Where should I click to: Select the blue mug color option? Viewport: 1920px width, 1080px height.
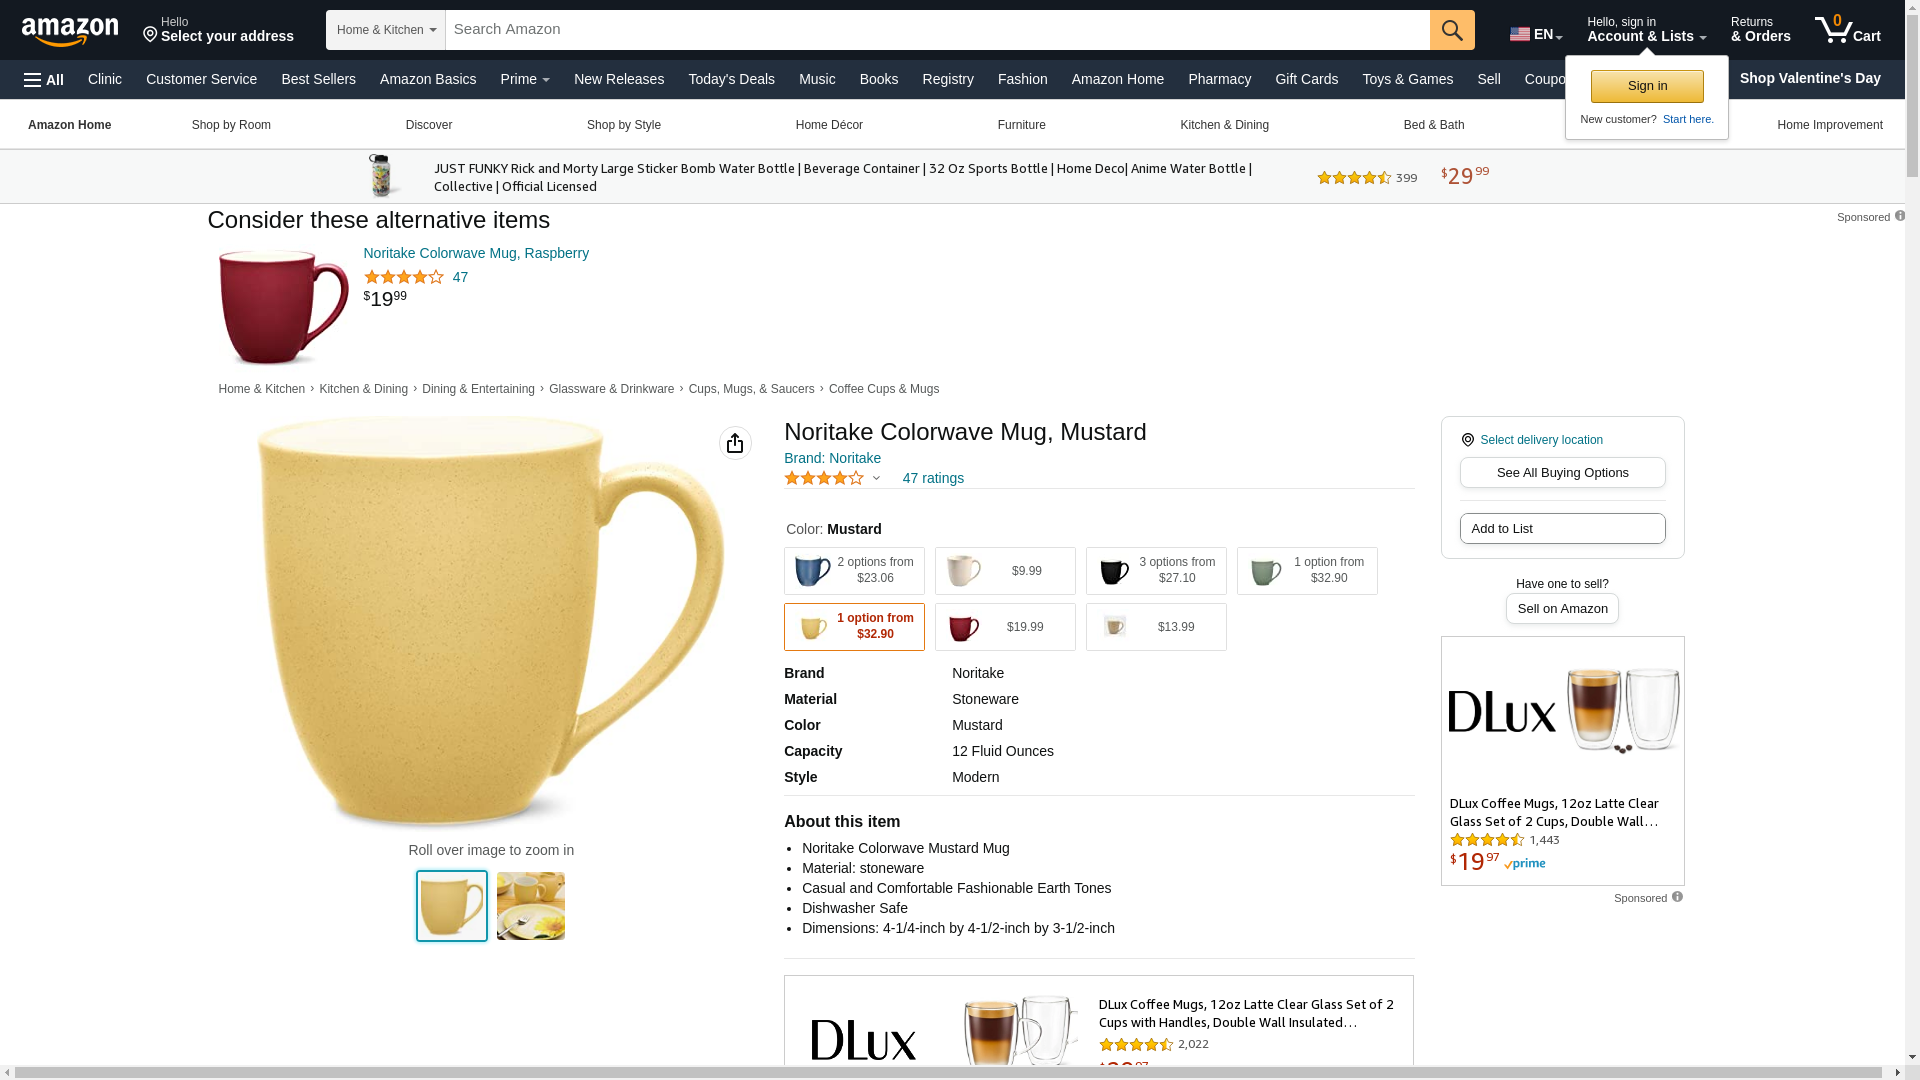point(854,571)
